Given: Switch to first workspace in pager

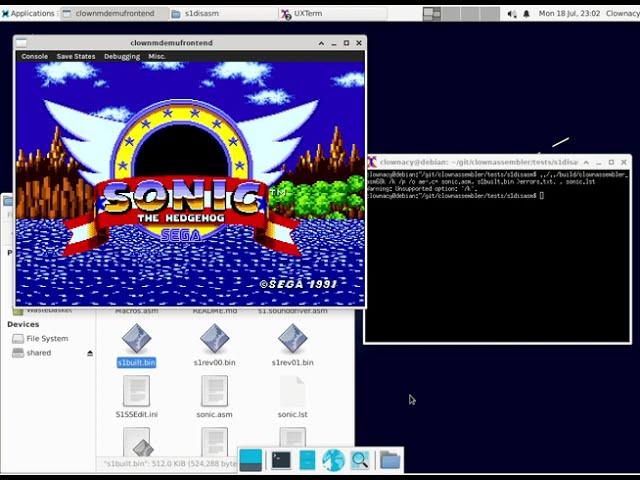Looking at the screenshot, I should pyautogui.click(x=432, y=13).
